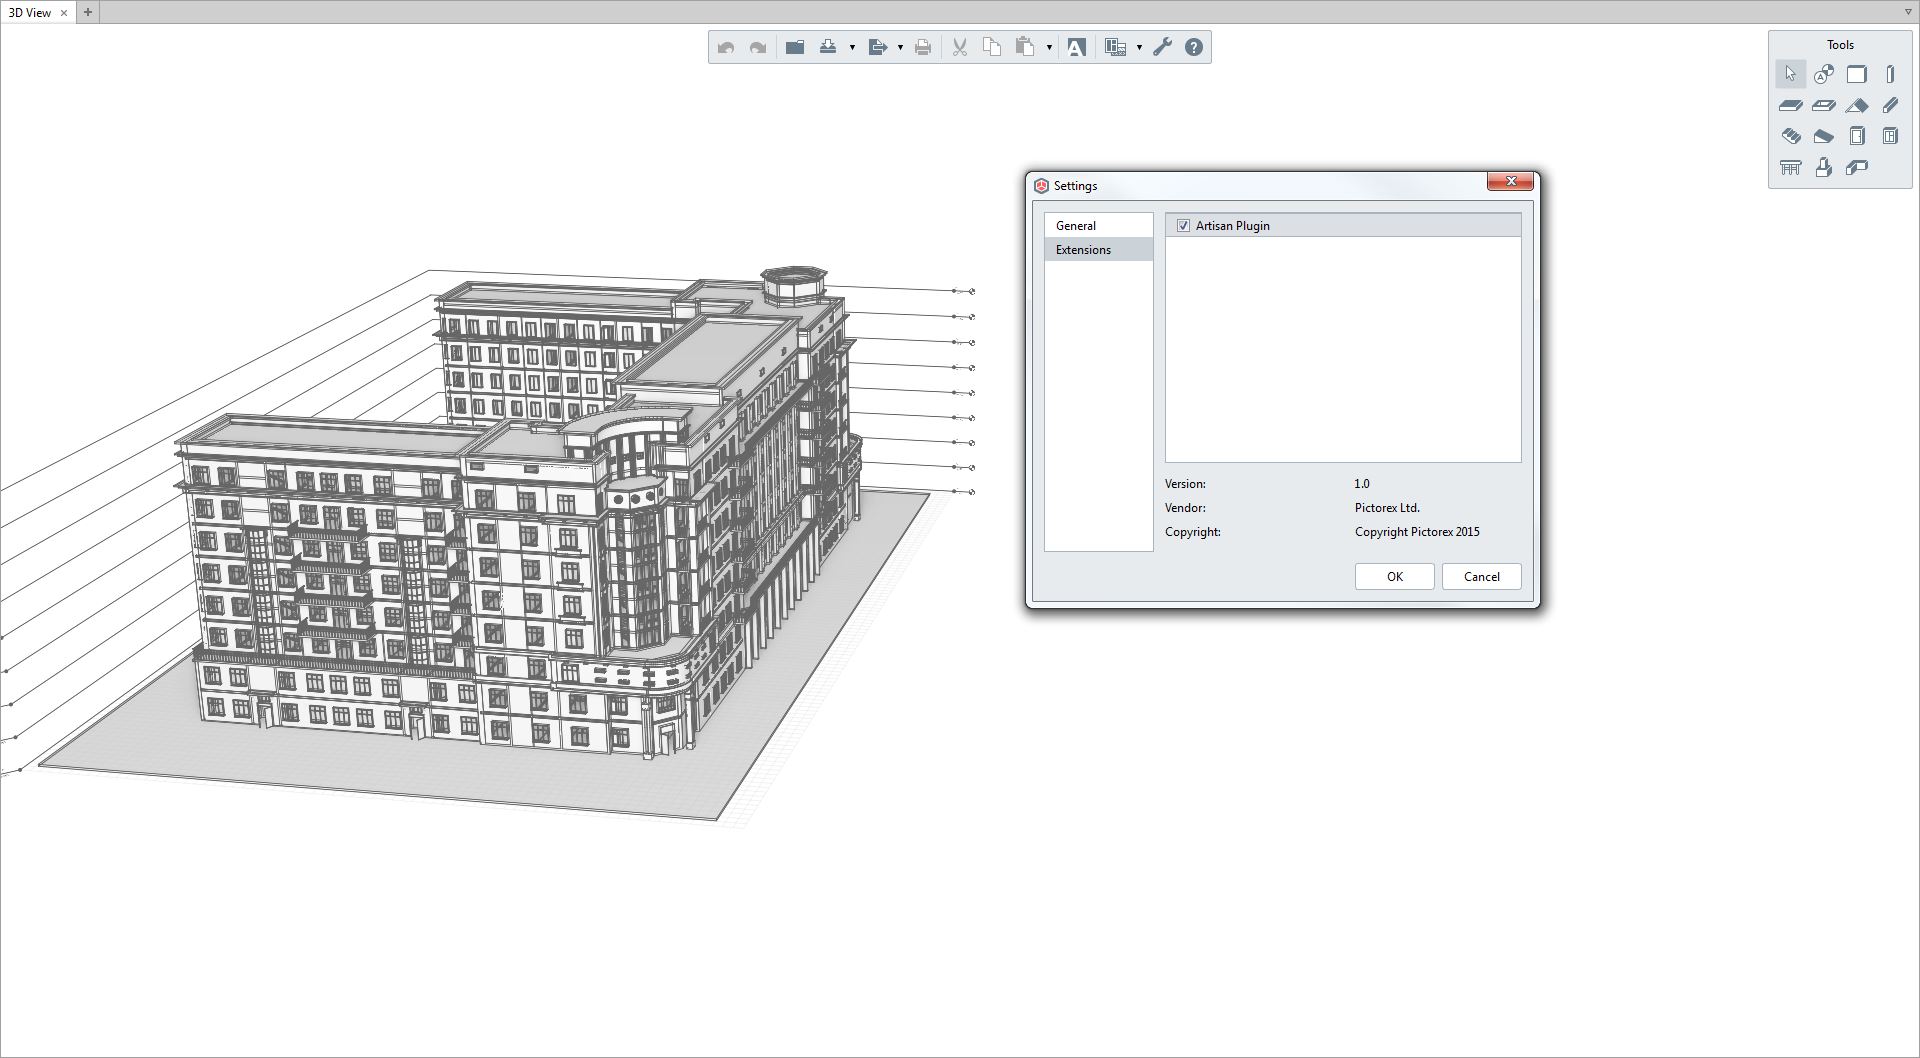Click the Help question mark icon
Screen dimensions: 1920x1058
click(1193, 46)
